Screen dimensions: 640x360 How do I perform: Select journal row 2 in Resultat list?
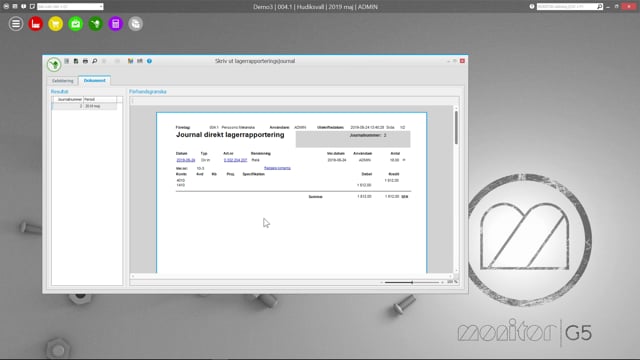click(84, 106)
